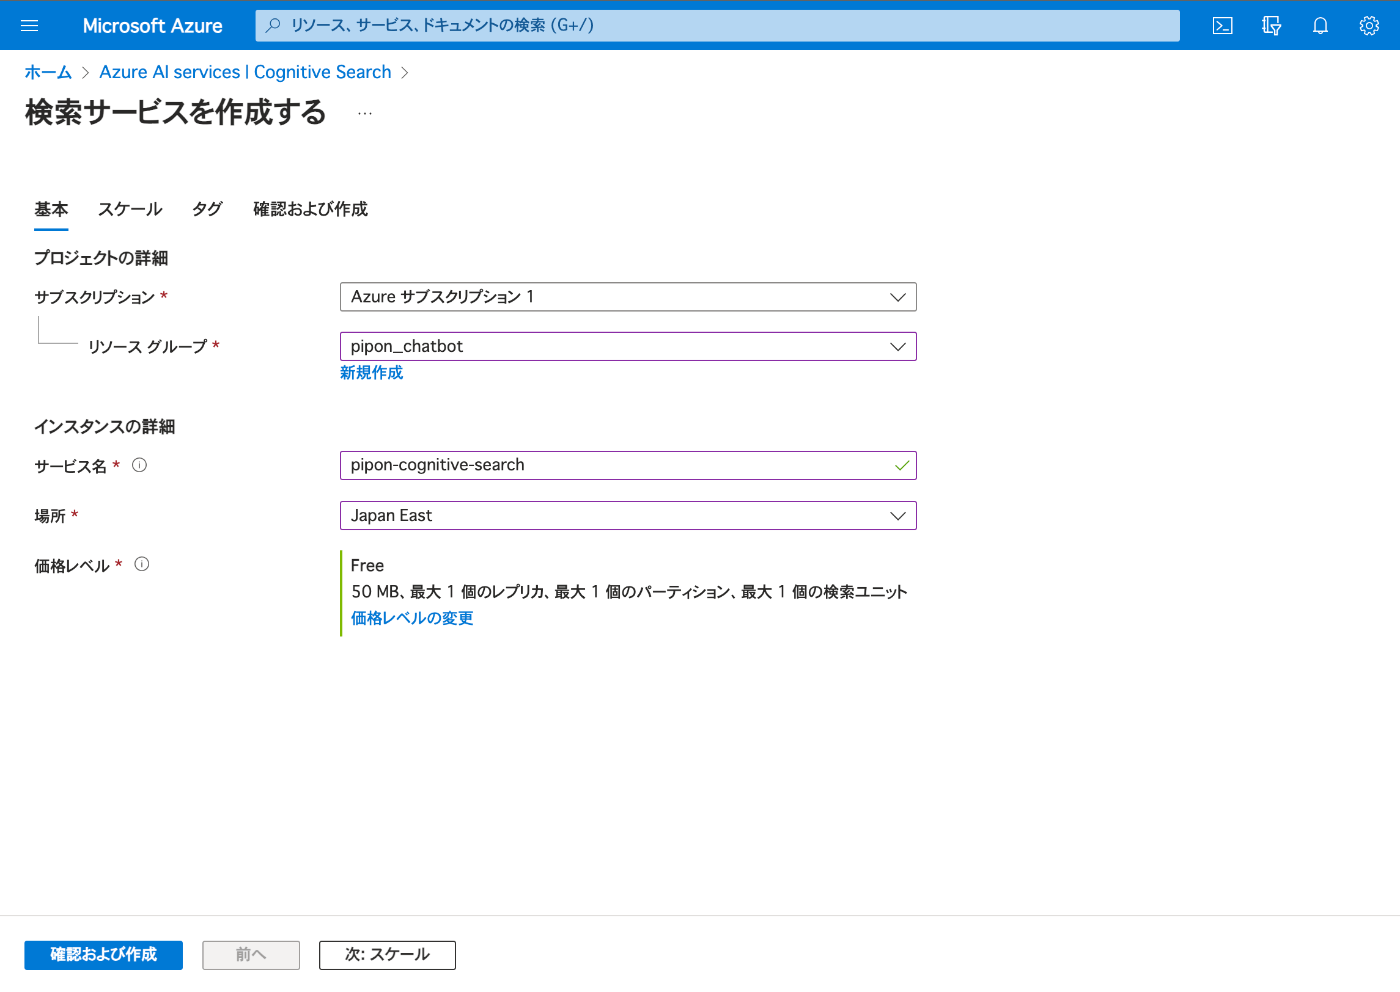Click 価格レベルの変更 link
Viewport: 1400px width, 992px height.
click(x=412, y=618)
